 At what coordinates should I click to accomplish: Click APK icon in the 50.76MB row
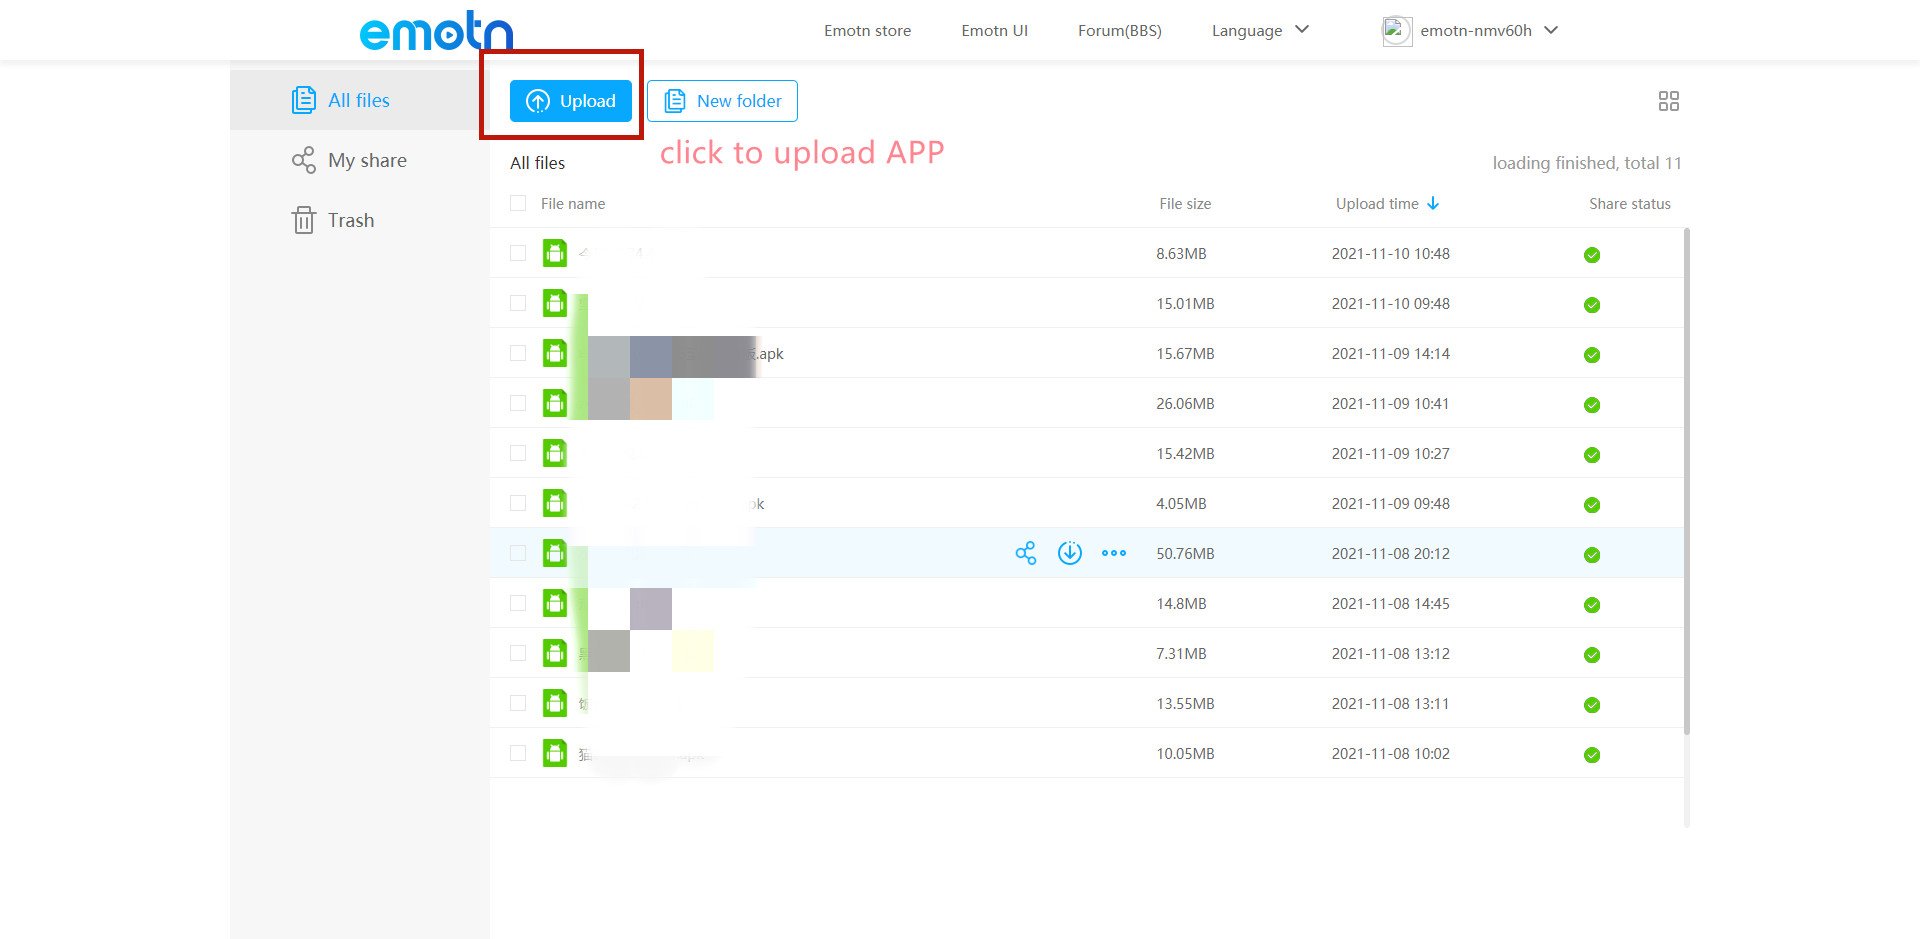[x=554, y=553]
